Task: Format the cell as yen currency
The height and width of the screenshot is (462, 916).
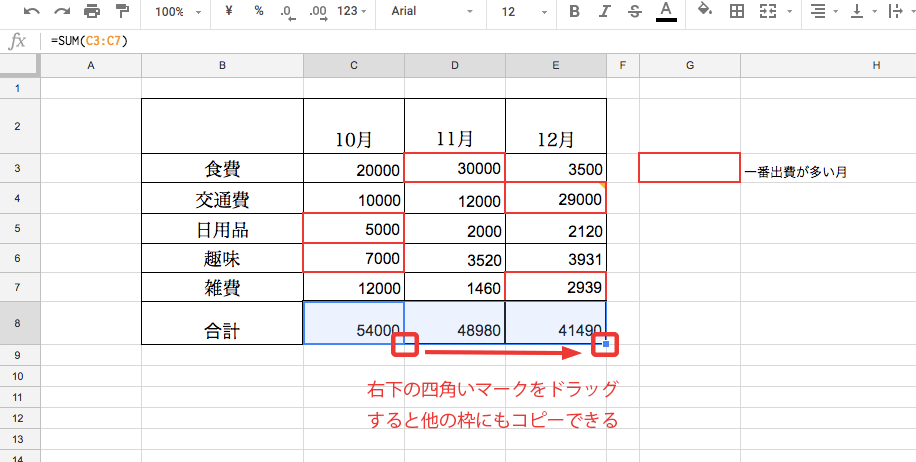Action: click(230, 12)
